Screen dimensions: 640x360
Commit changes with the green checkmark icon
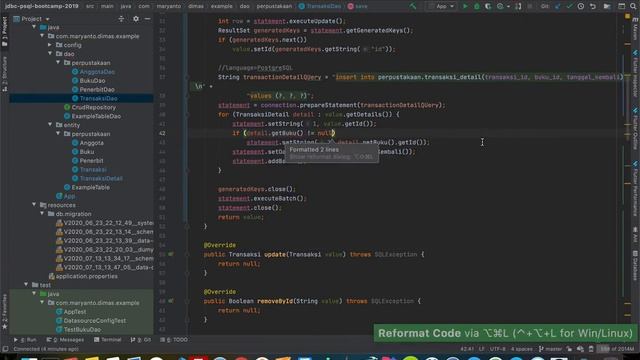(569, 6)
